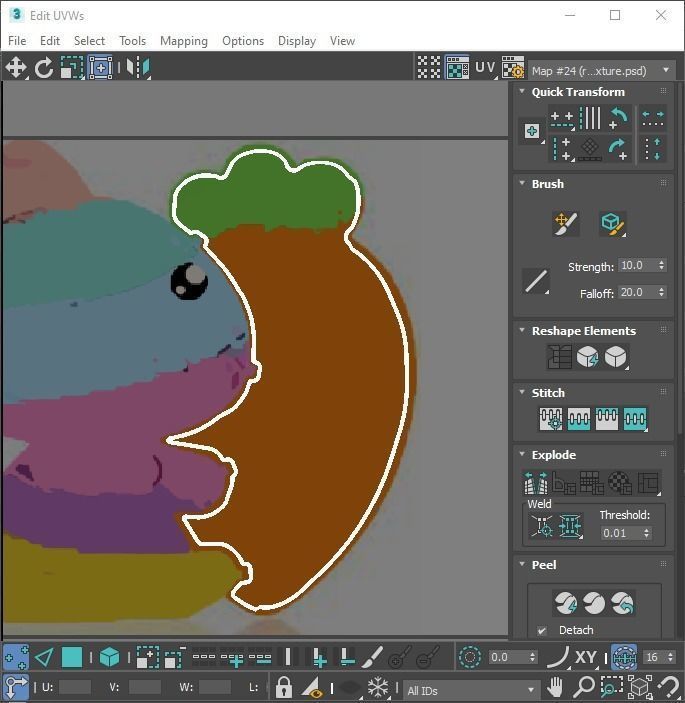685x703 pixels.
Task: Click the Mirror Horizontal tool
Action: point(138,68)
